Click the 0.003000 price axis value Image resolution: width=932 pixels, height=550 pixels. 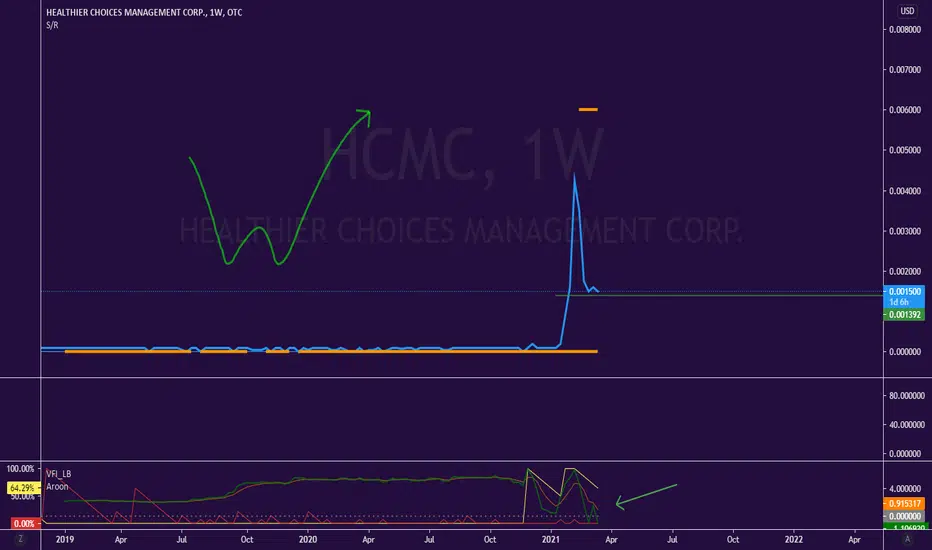click(905, 231)
